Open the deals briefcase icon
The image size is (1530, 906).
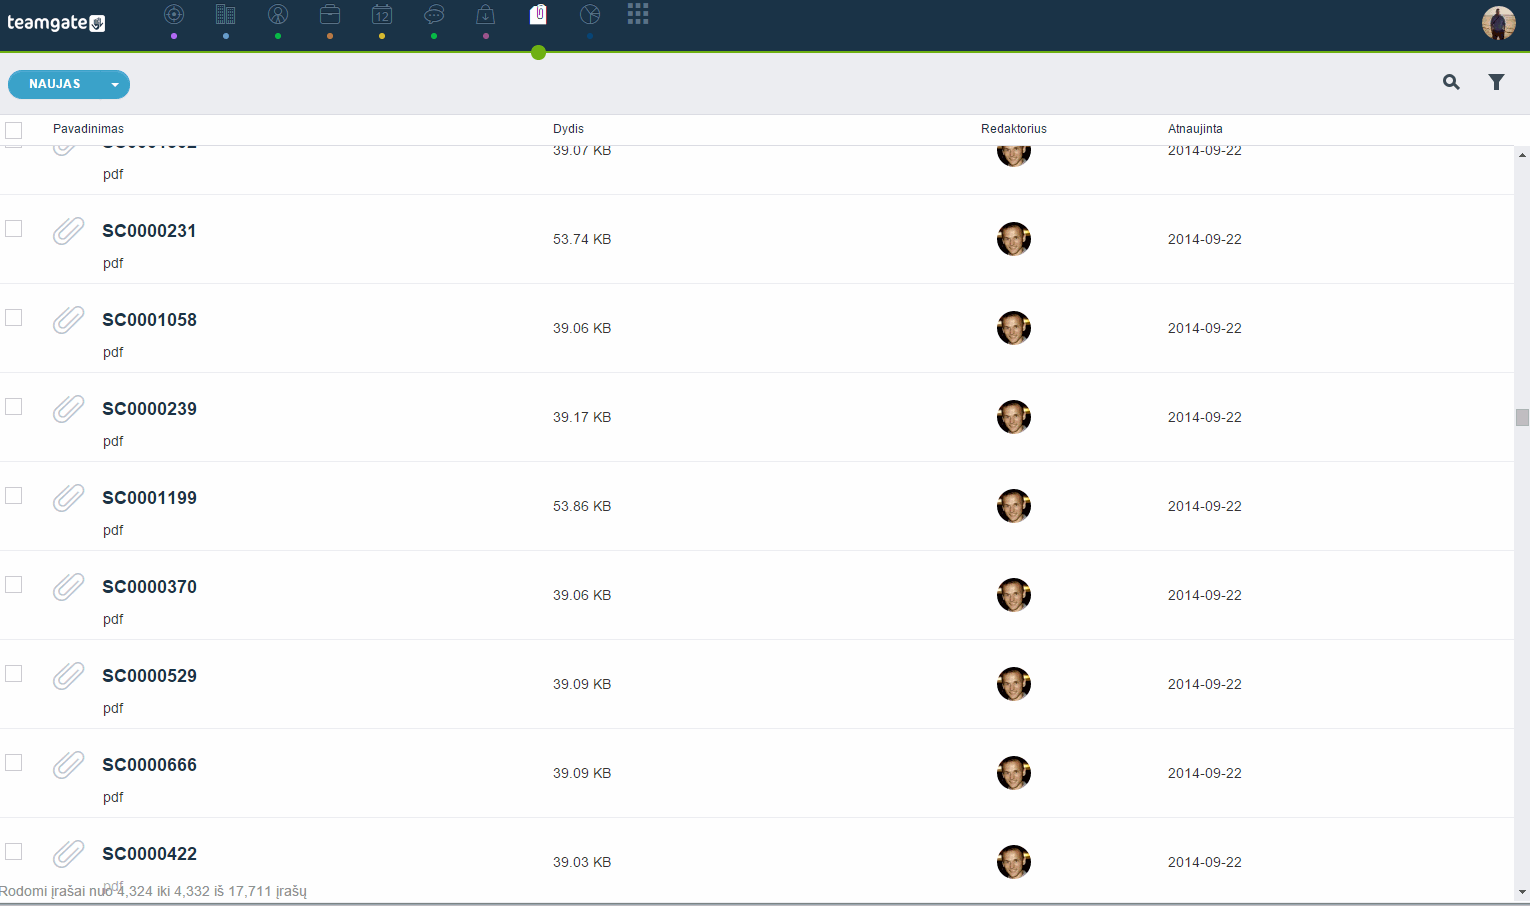coord(330,14)
